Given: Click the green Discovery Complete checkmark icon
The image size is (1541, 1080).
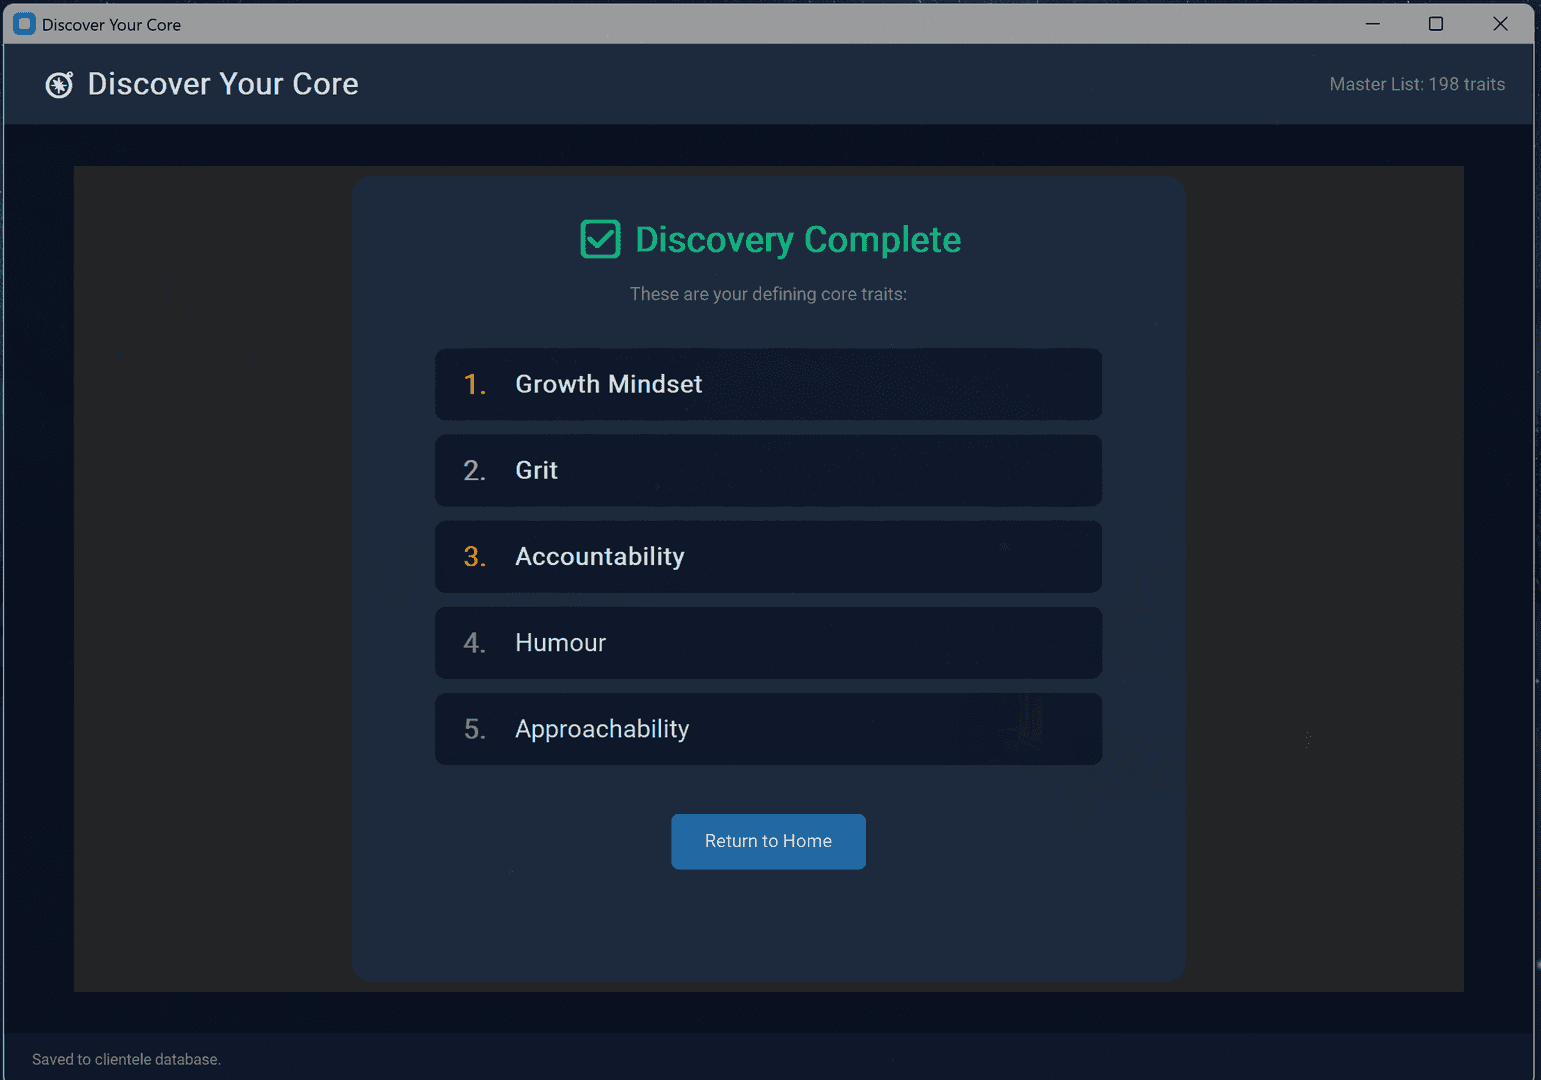Looking at the screenshot, I should pos(600,239).
